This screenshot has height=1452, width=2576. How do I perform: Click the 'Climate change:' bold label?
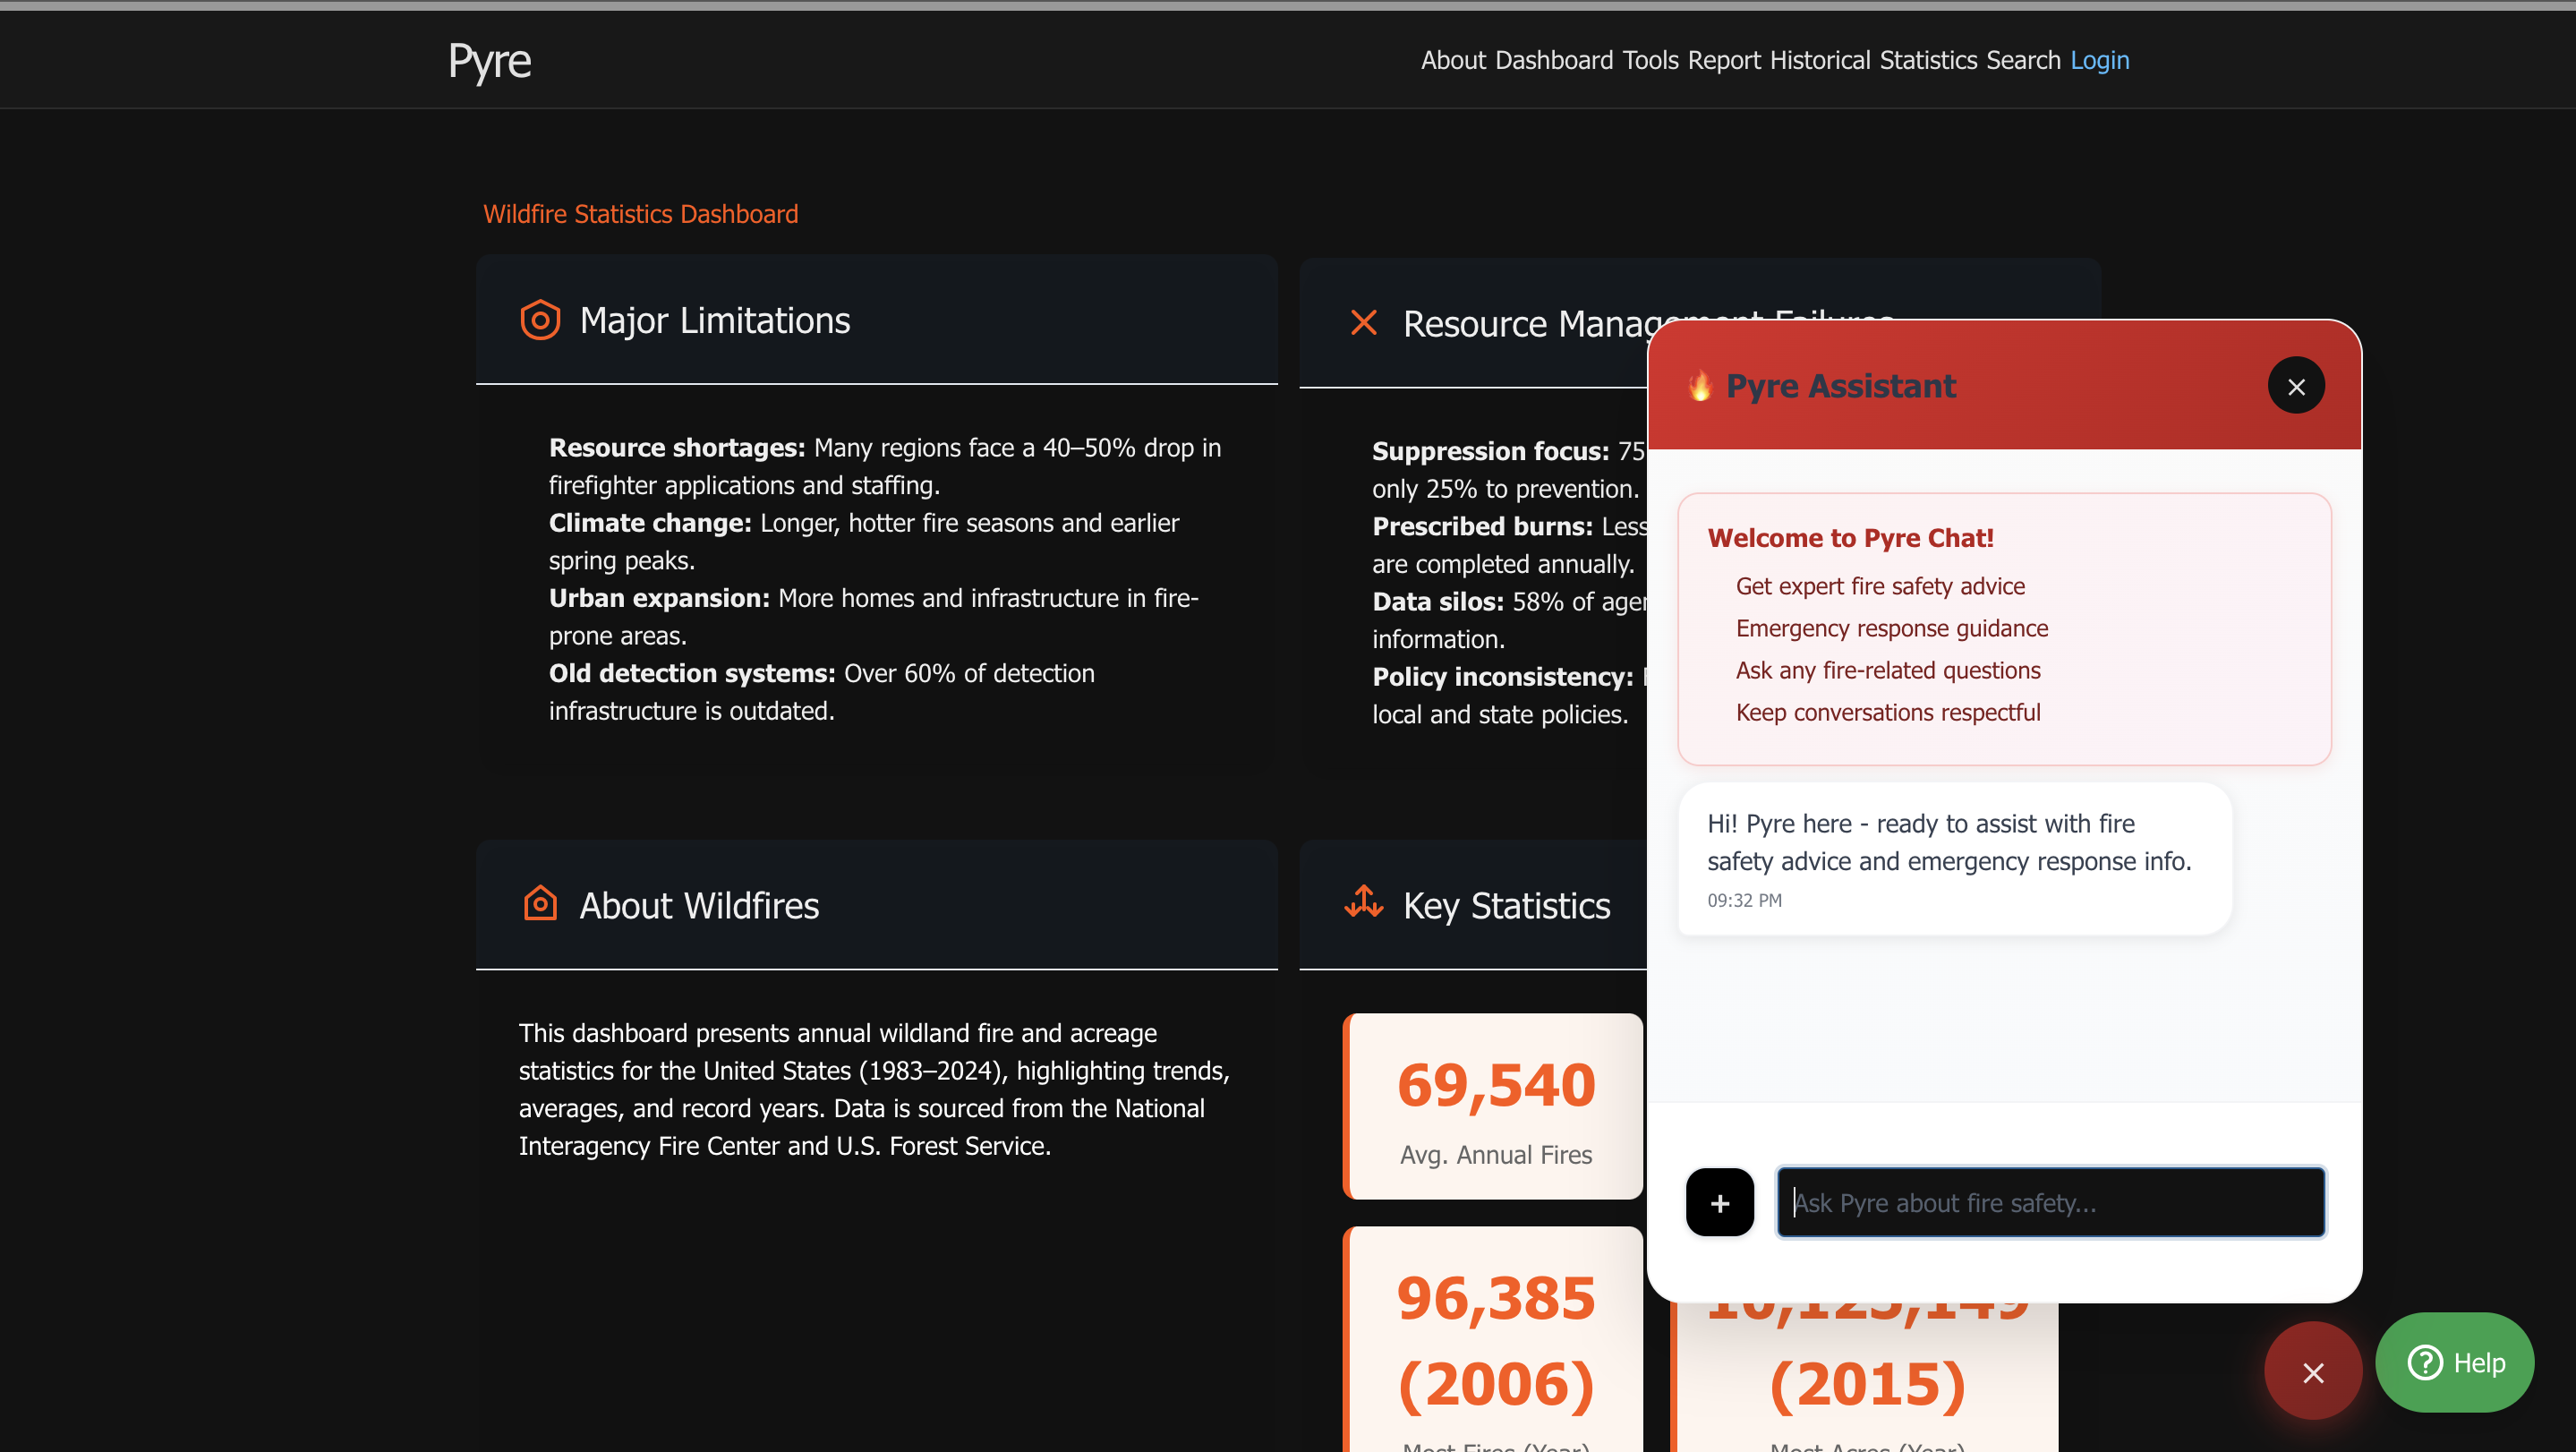pos(650,523)
